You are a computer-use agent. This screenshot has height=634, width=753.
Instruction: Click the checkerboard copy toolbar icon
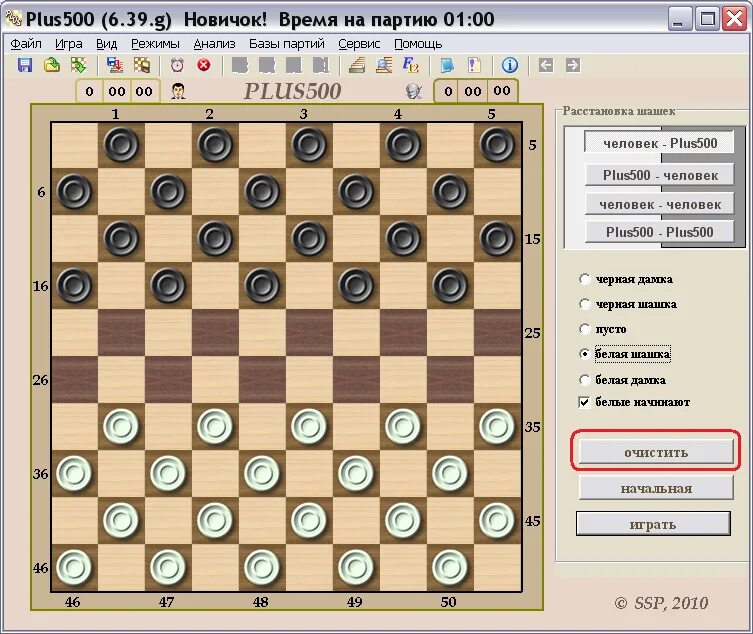point(142,65)
